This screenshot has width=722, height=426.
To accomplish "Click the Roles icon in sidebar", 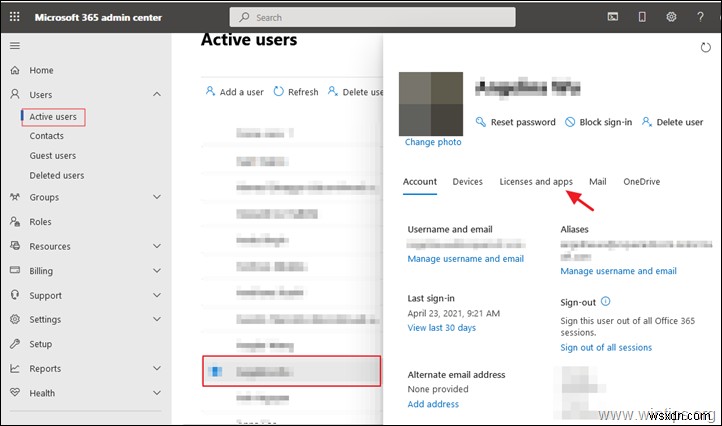I will [x=15, y=222].
